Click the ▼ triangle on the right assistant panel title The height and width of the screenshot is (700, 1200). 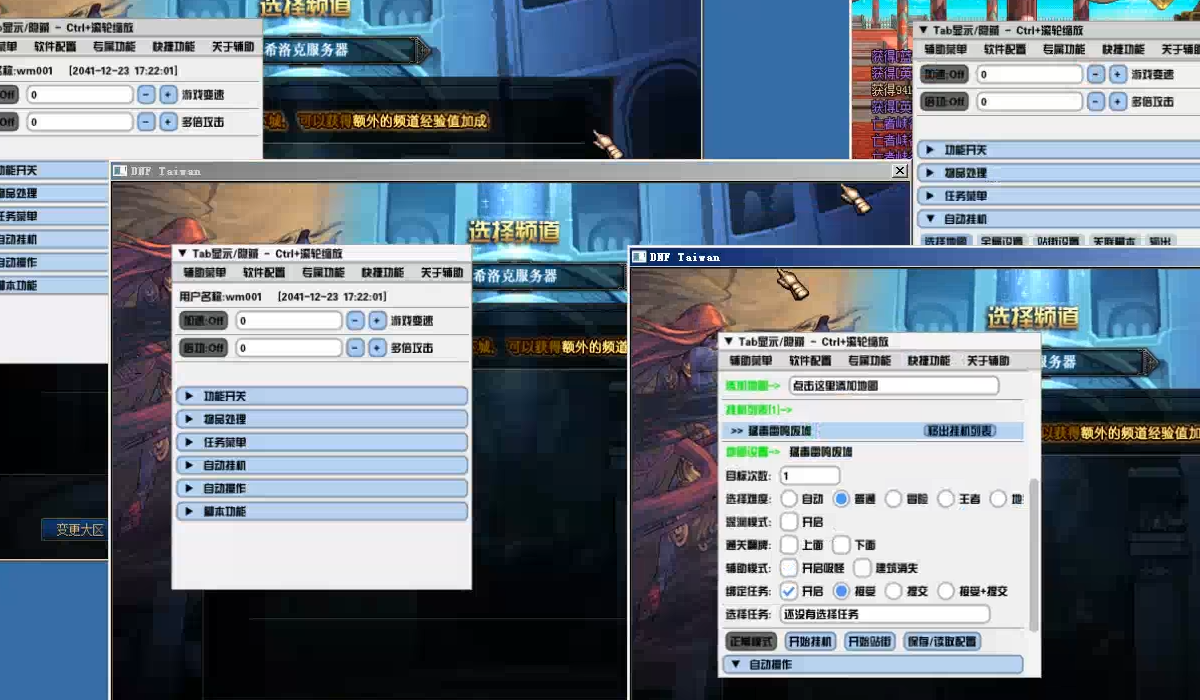click(727, 340)
